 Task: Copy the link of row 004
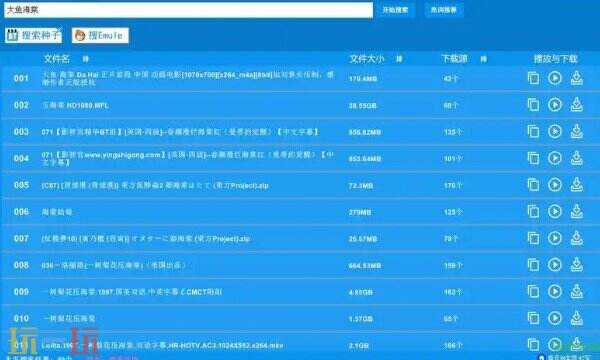point(533,158)
